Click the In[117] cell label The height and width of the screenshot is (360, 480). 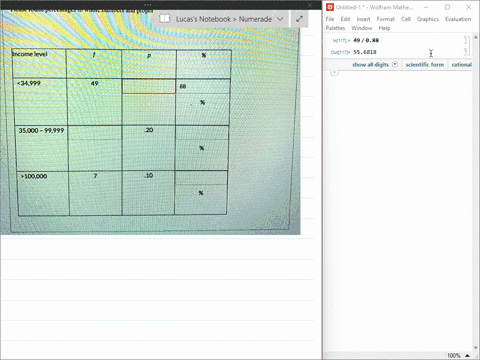click(x=341, y=41)
